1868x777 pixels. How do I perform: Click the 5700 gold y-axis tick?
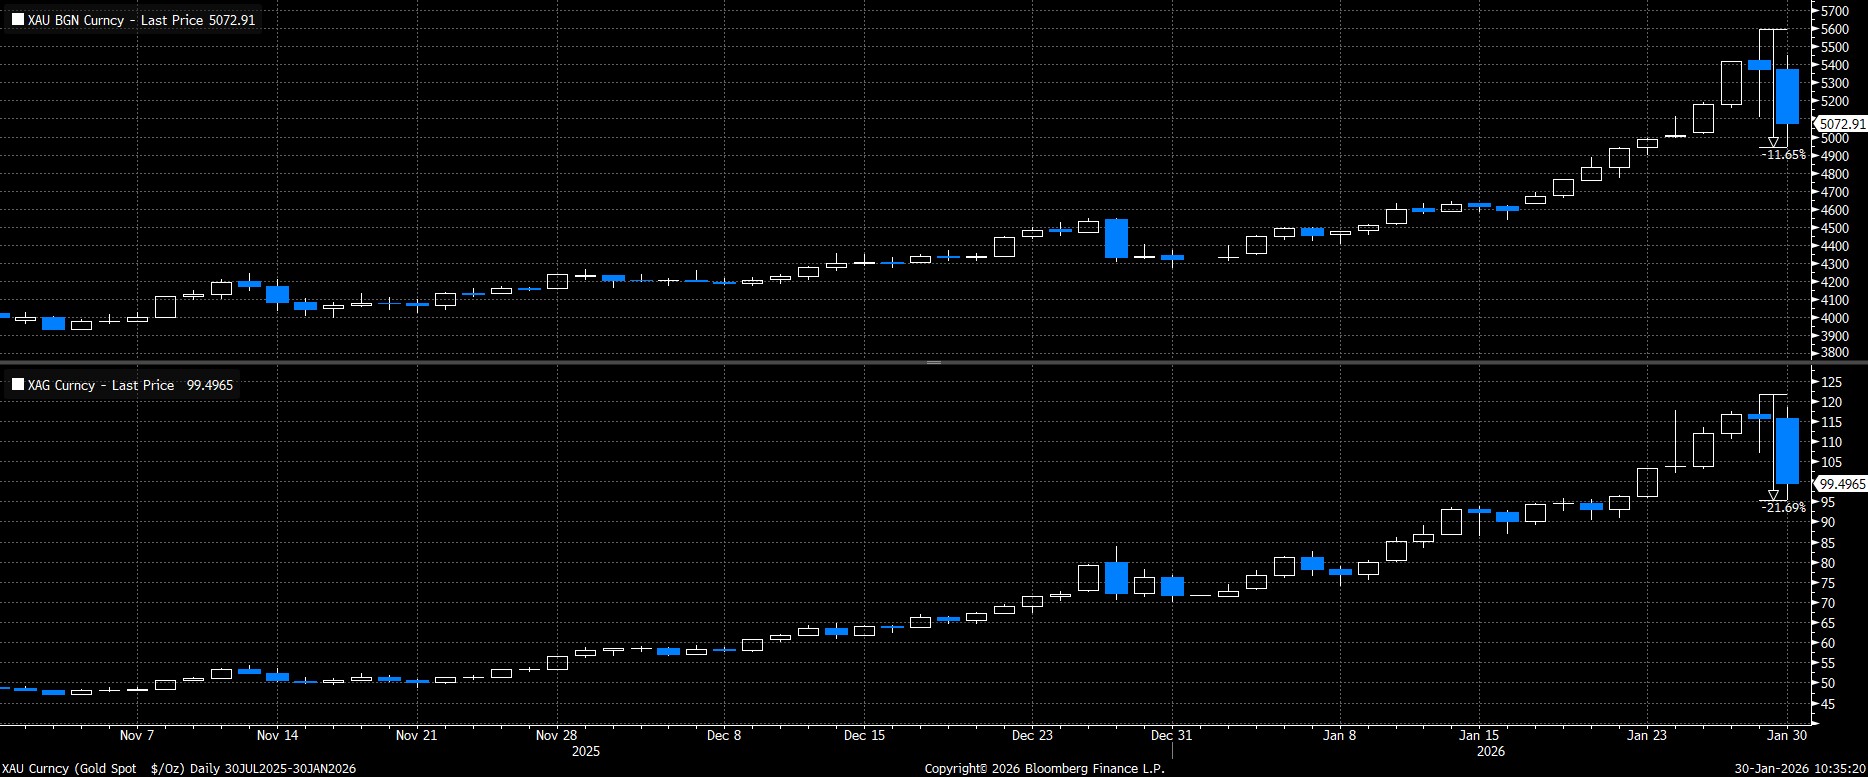(1835, 11)
